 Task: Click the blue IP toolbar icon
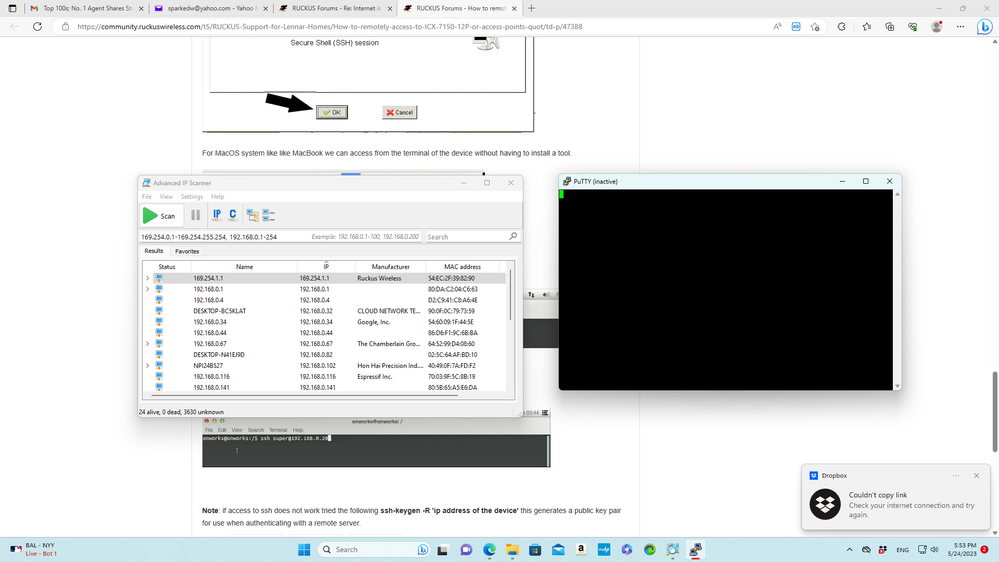(x=216, y=215)
